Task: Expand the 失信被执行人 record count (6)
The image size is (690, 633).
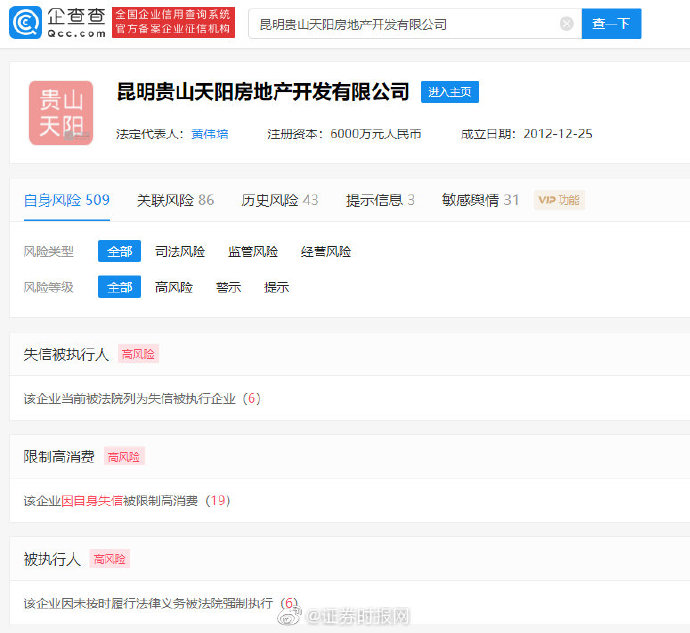Action: click(252, 398)
